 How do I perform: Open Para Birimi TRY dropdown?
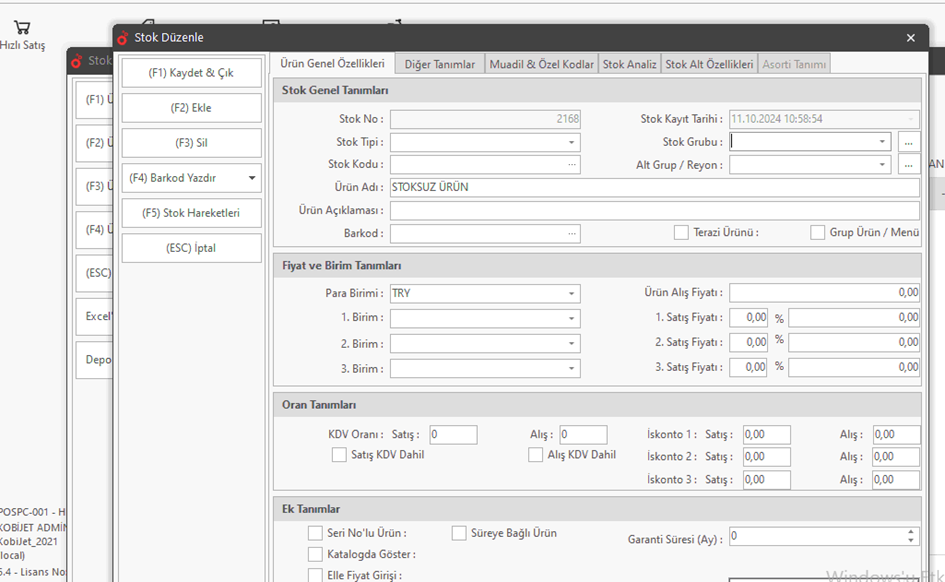(571, 293)
